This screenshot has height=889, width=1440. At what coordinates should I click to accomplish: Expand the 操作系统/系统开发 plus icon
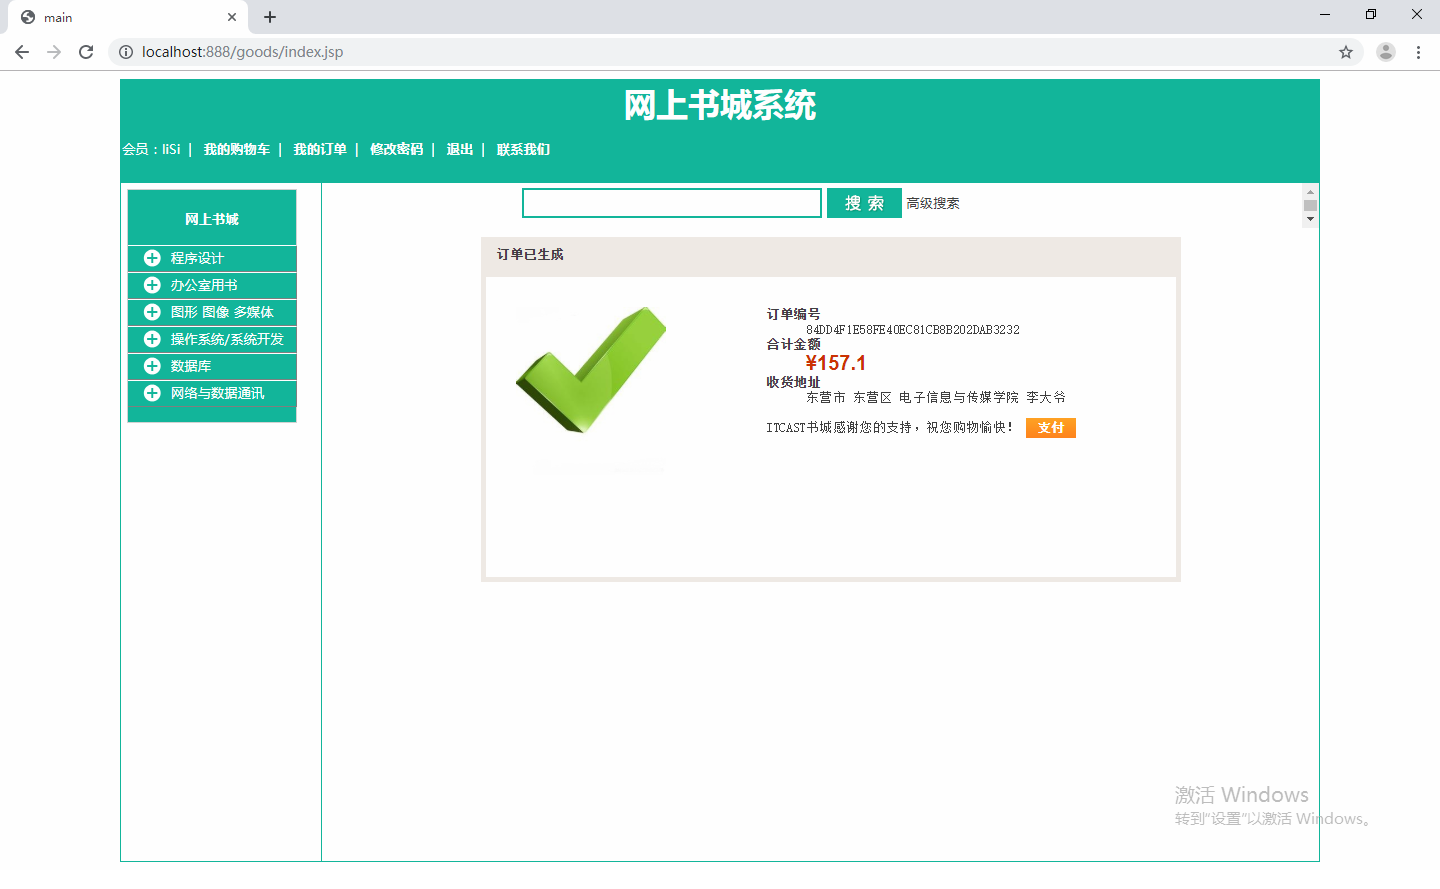coord(152,339)
